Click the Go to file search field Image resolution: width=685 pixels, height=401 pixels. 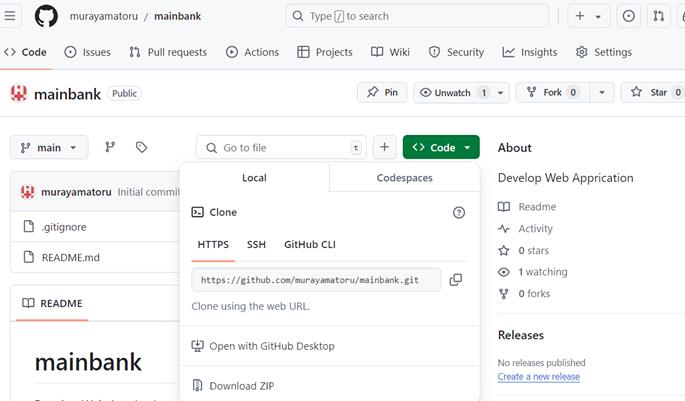281,148
